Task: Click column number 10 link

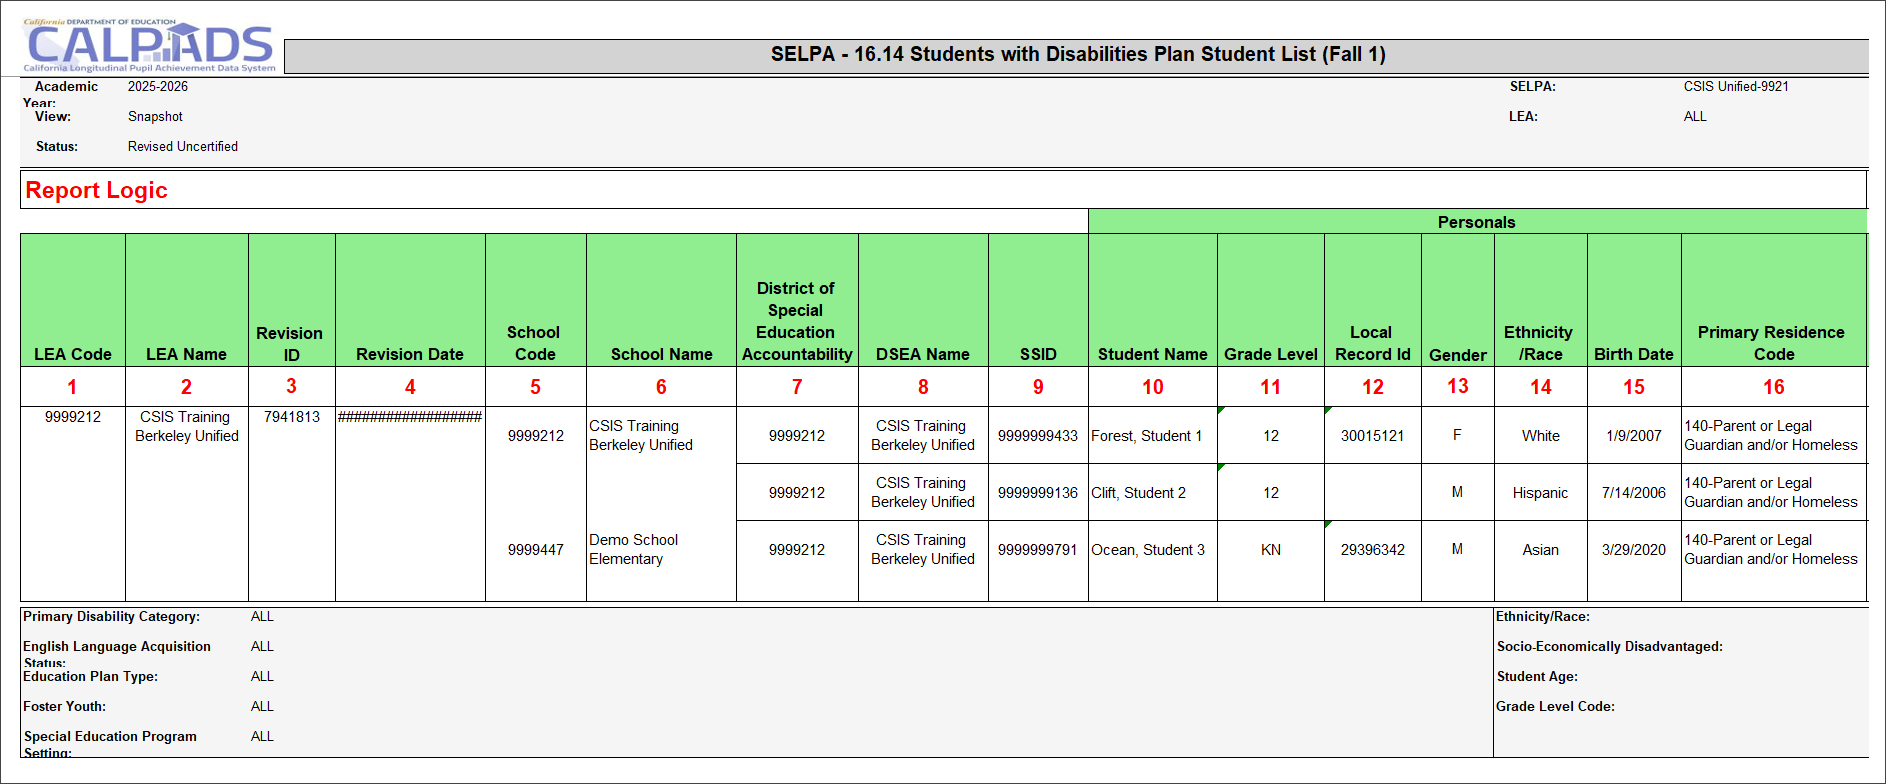Action: pyautogui.click(x=1152, y=387)
